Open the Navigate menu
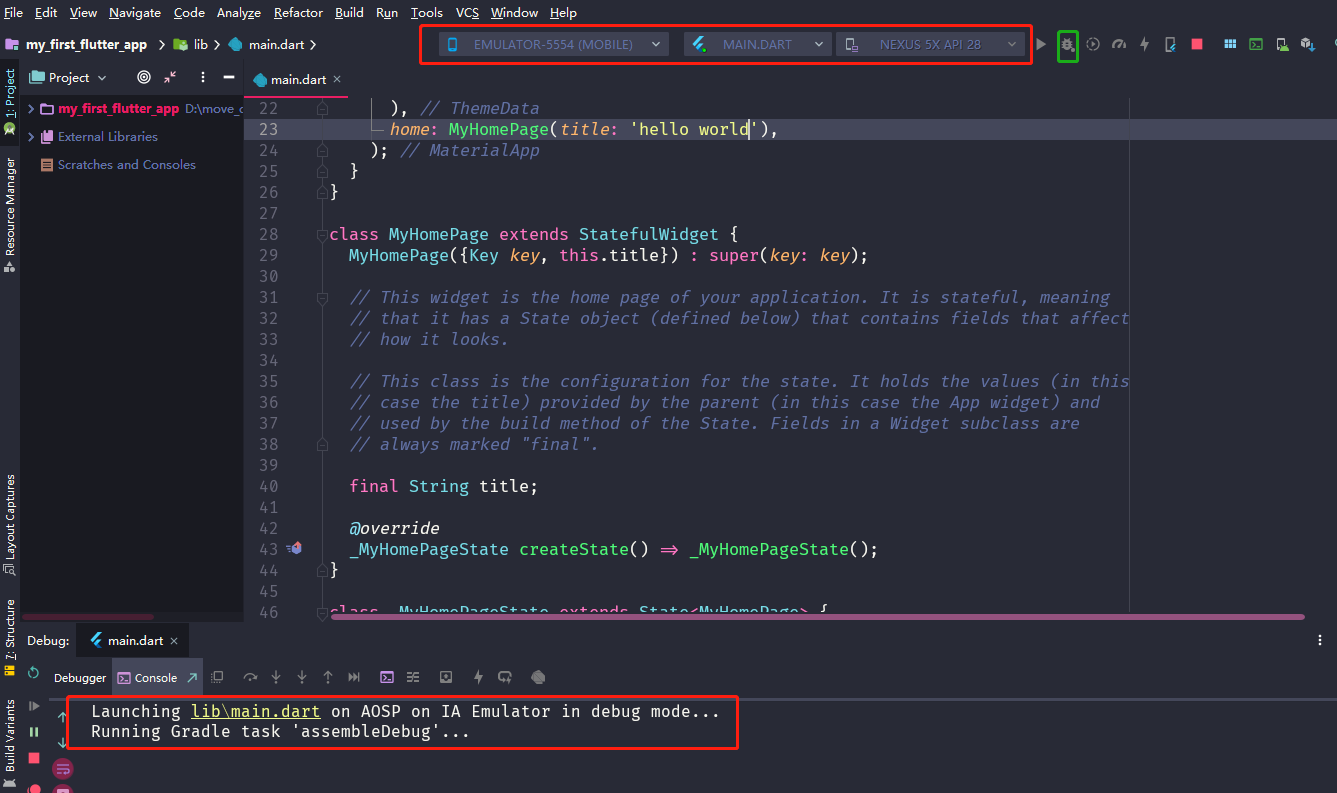Image resolution: width=1337 pixels, height=793 pixels. click(x=135, y=12)
